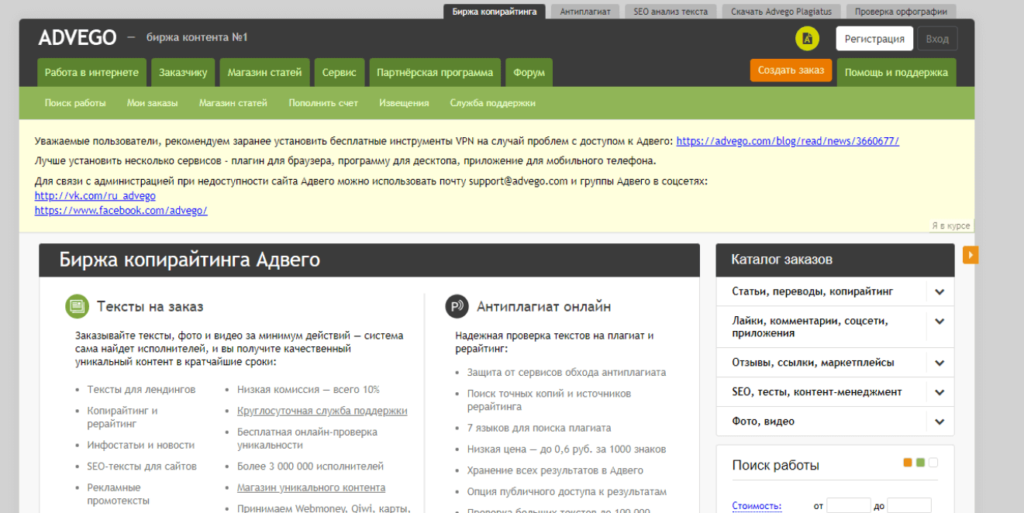The image size is (1024, 513).
Task: Click the Вход button
Action: point(937,39)
